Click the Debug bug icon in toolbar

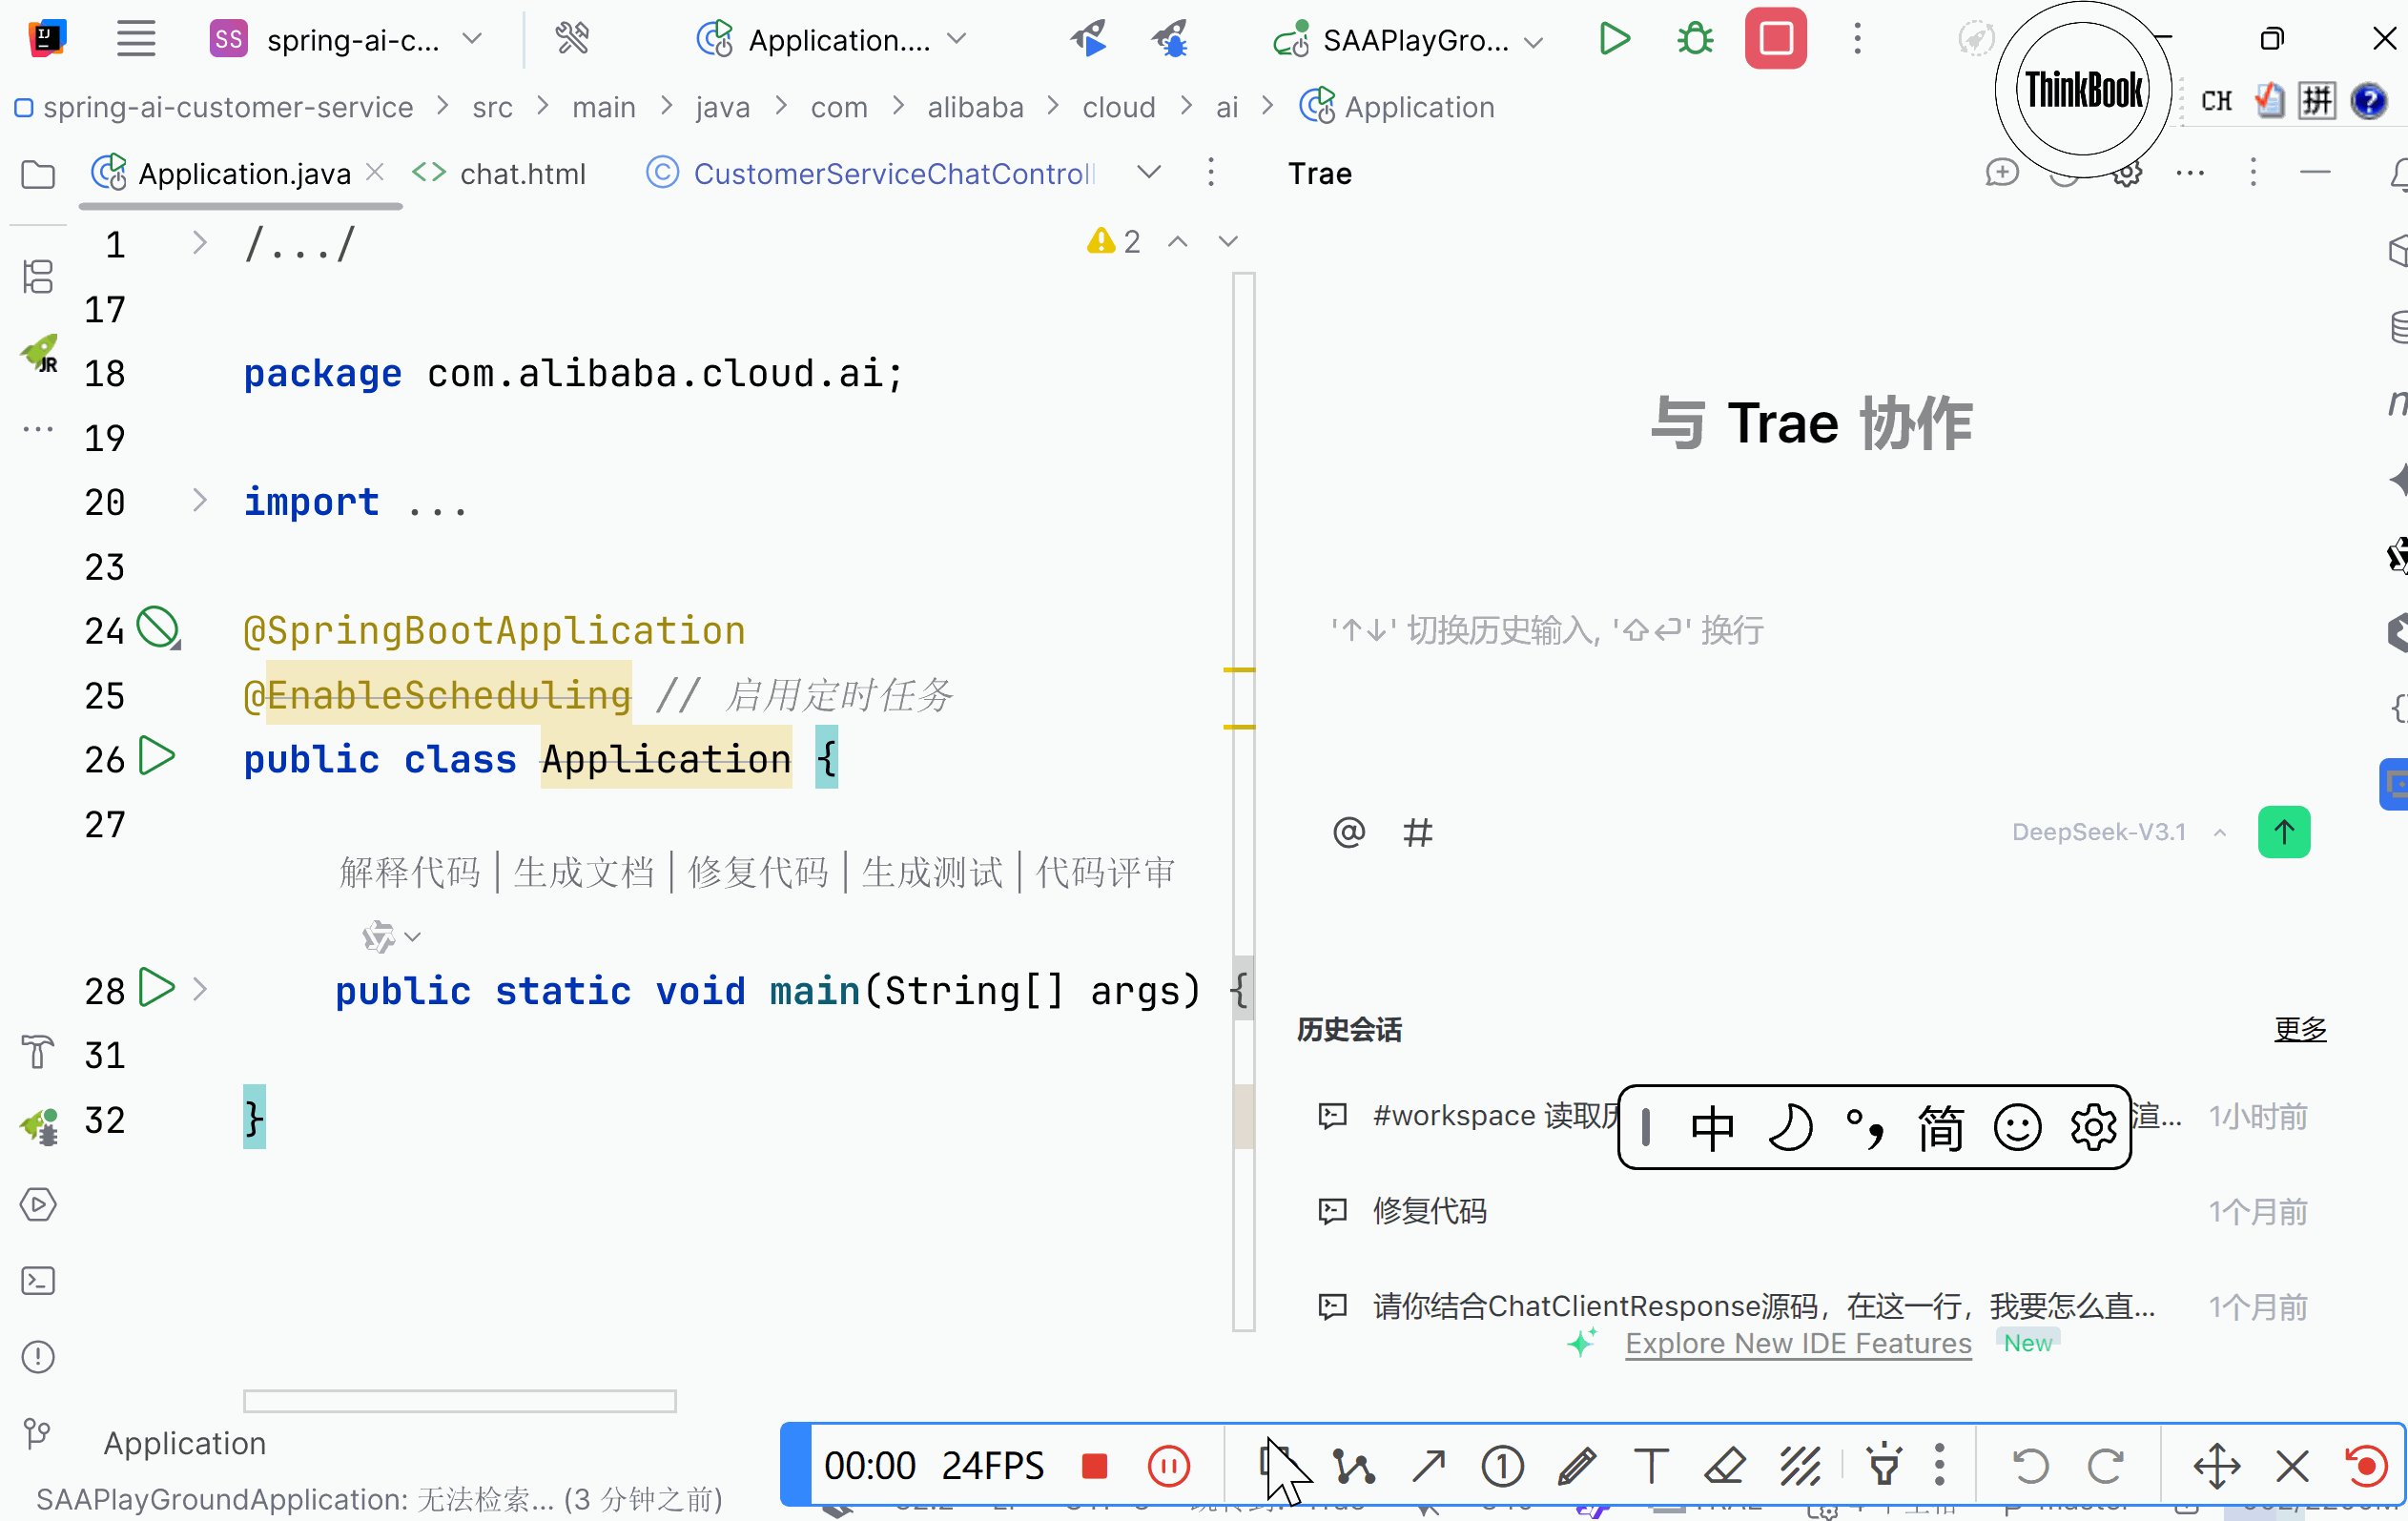point(1695,39)
